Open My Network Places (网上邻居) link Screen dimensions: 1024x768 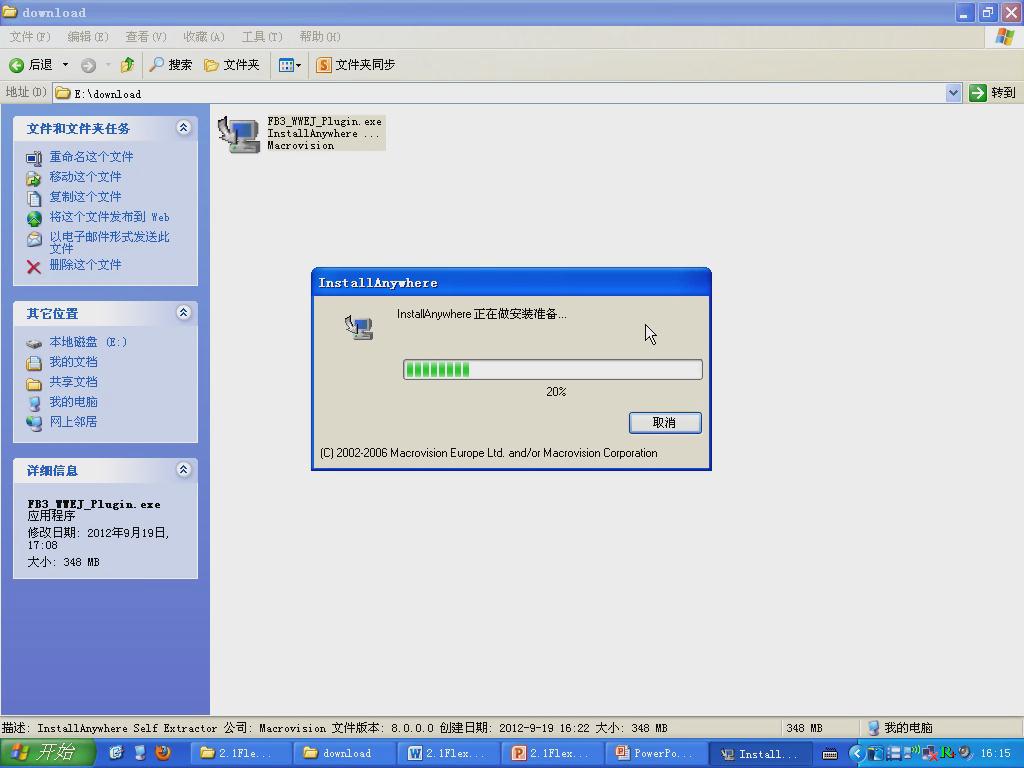(x=73, y=421)
